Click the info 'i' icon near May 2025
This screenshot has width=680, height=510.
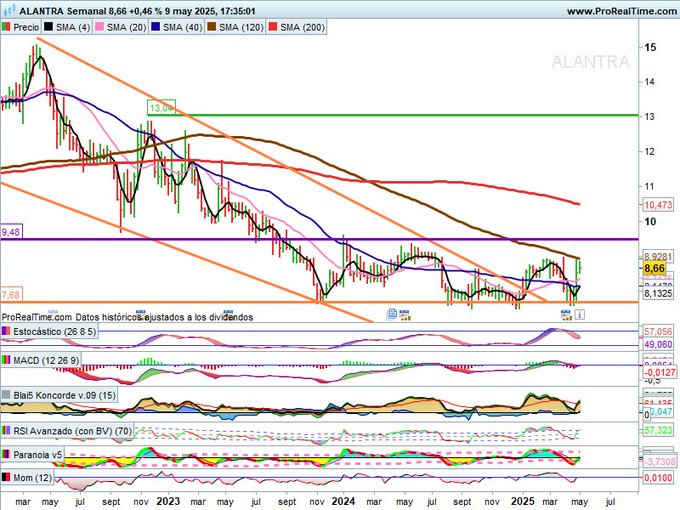pyautogui.click(x=580, y=314)
